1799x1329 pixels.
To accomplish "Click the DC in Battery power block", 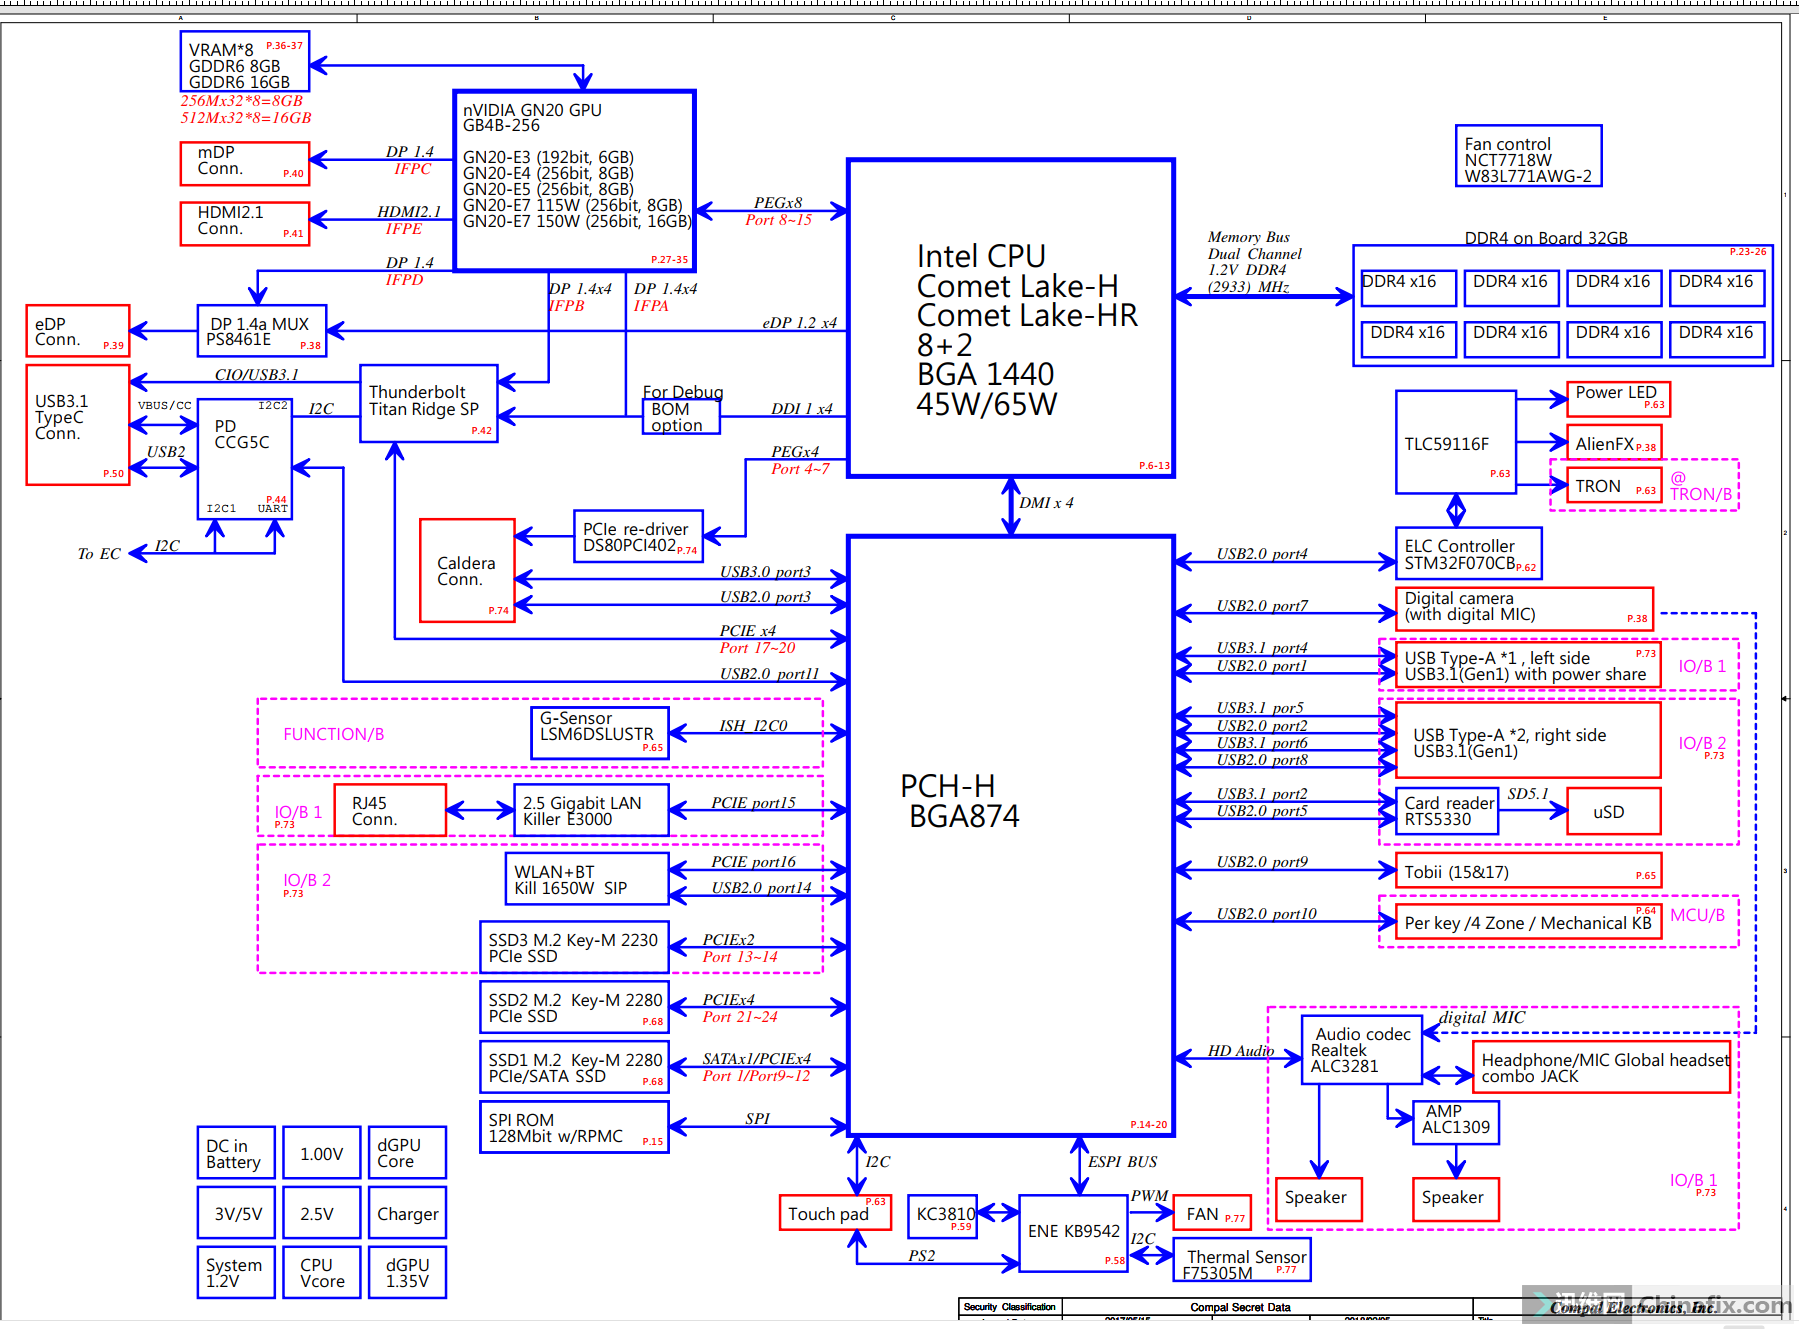I will click(x=236, y=1153).
